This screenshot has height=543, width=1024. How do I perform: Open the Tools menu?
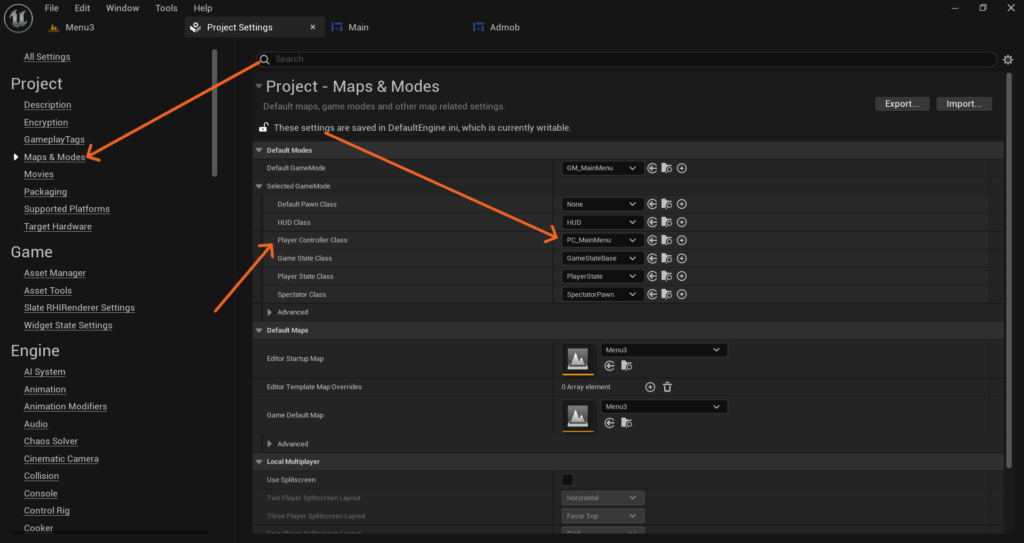(x=167, y=8)
